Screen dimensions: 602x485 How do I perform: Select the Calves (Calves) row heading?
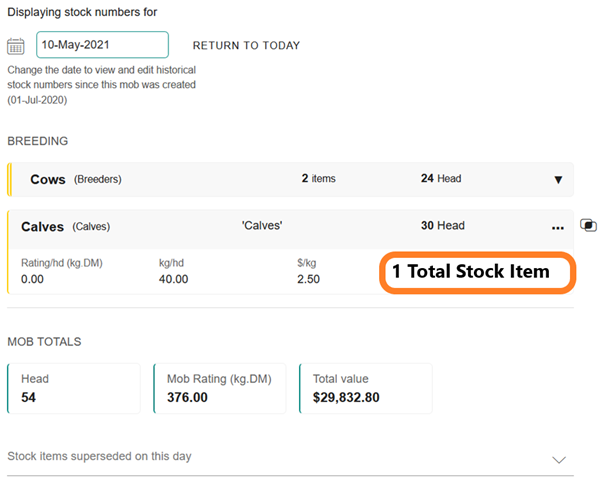[x=70, y=227]
